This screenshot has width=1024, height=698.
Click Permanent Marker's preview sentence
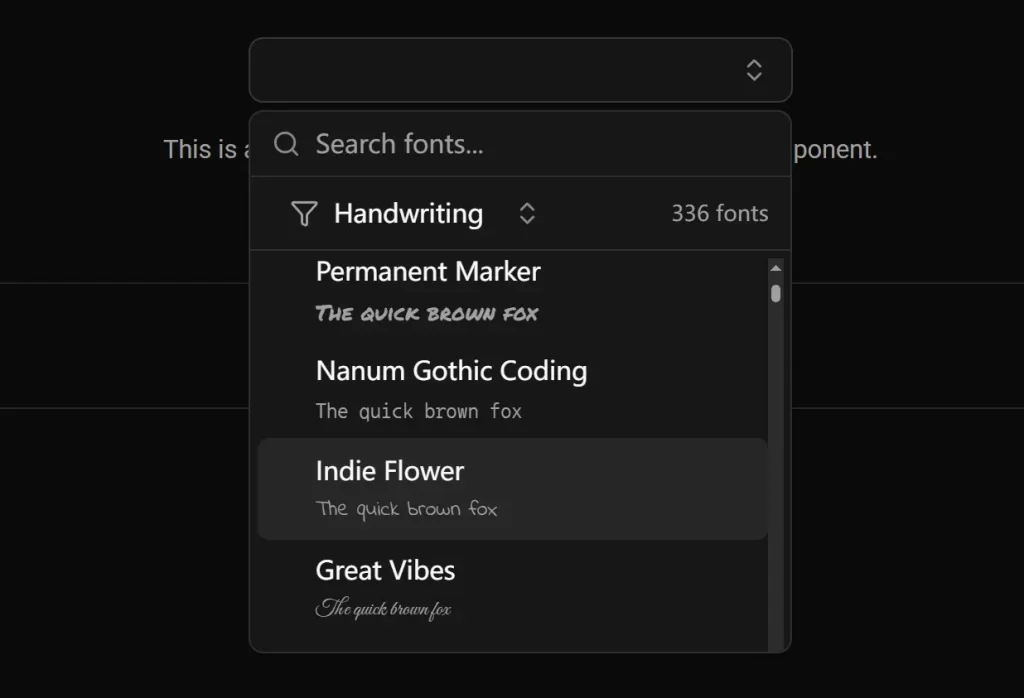click(x=427, y=313)
